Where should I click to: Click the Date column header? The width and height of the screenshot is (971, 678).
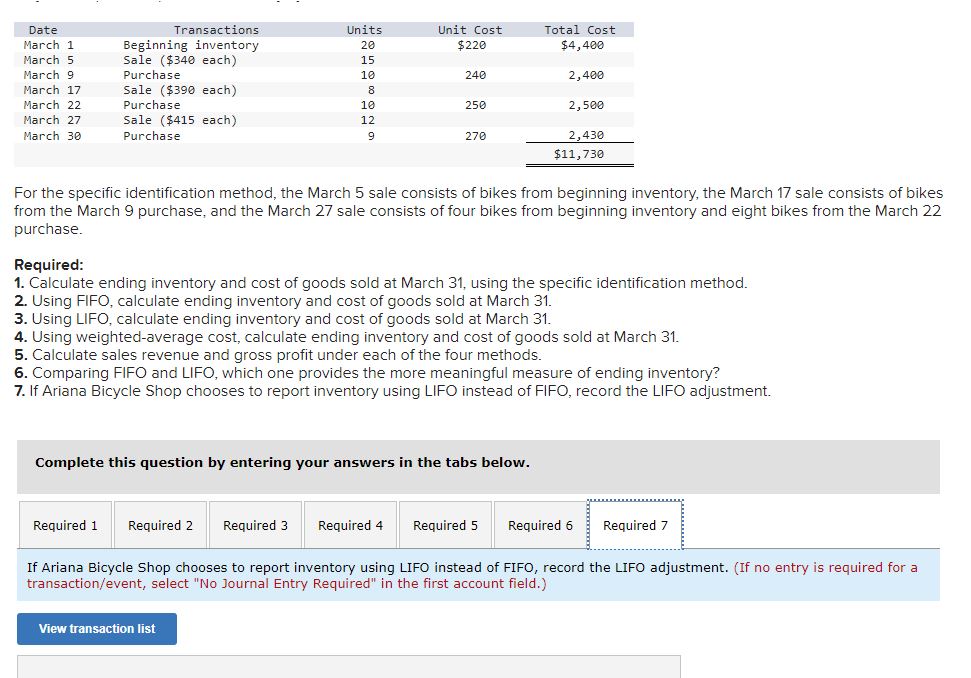[x=43, y=30]
